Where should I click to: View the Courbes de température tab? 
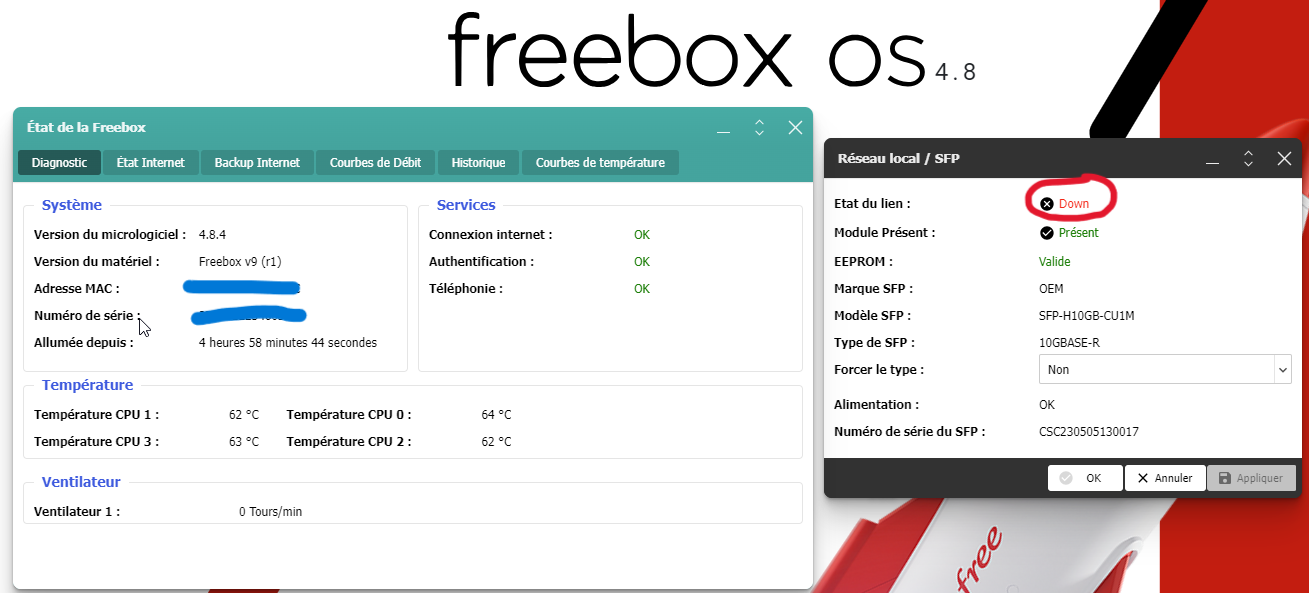[600, 162]
